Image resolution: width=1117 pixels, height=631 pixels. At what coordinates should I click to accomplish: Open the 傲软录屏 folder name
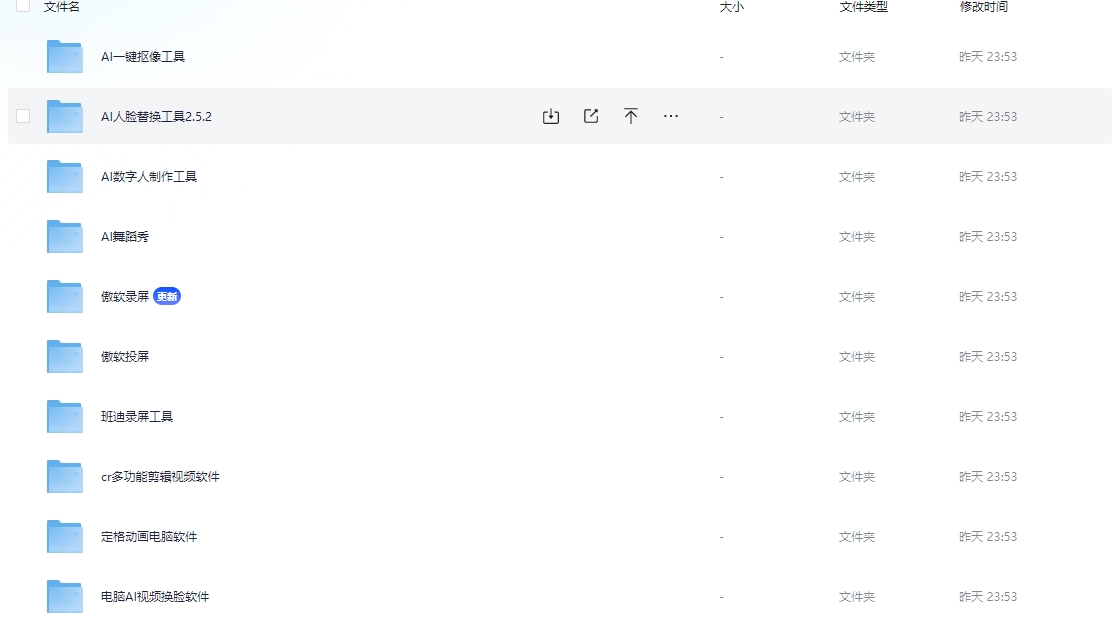pyautogui.click(x=125, y=297)
